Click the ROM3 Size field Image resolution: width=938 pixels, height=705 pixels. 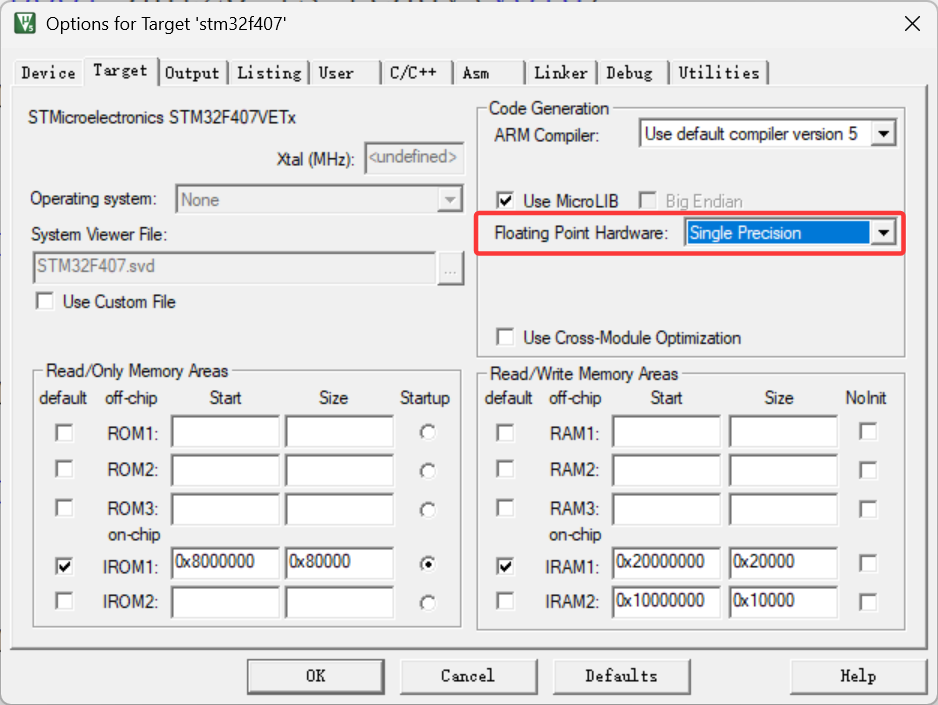(x=340, y=509)
